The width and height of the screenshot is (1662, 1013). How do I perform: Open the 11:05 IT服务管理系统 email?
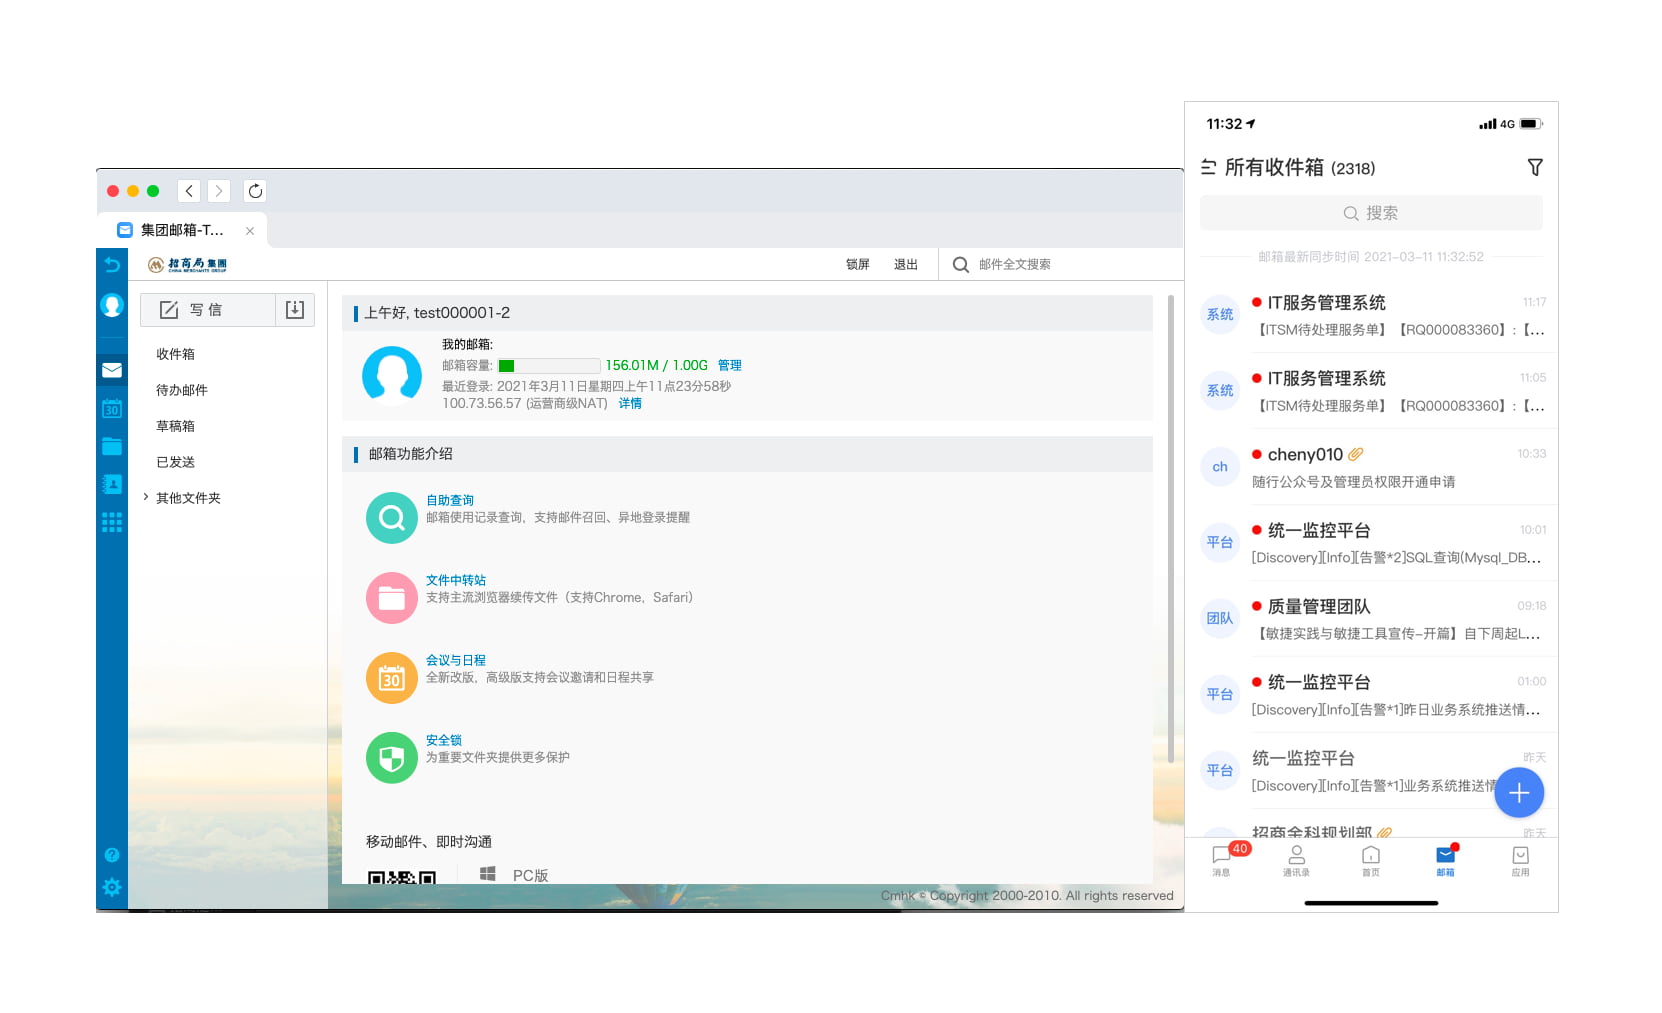(1372, 391)
